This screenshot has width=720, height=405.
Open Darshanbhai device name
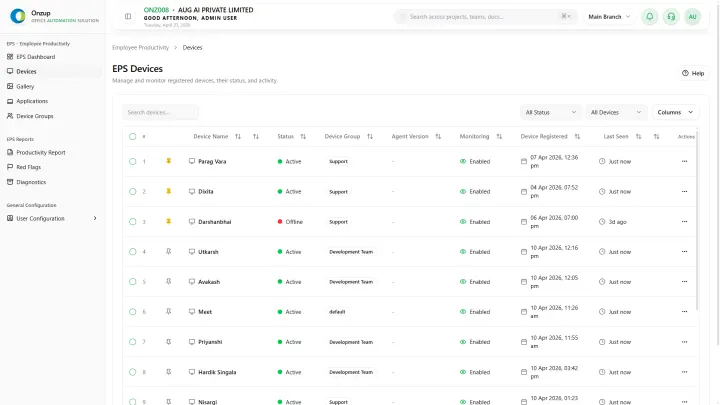click(x=215, y=222)
